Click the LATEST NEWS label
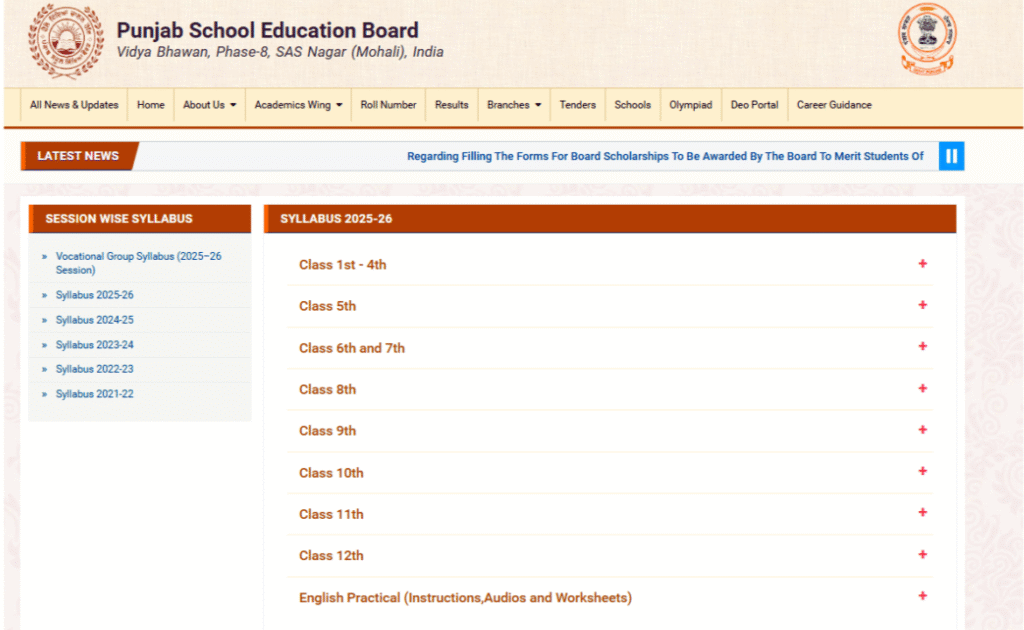This screenshot has height=630, width=1024. pyautogui.click(x=78, y=156)
